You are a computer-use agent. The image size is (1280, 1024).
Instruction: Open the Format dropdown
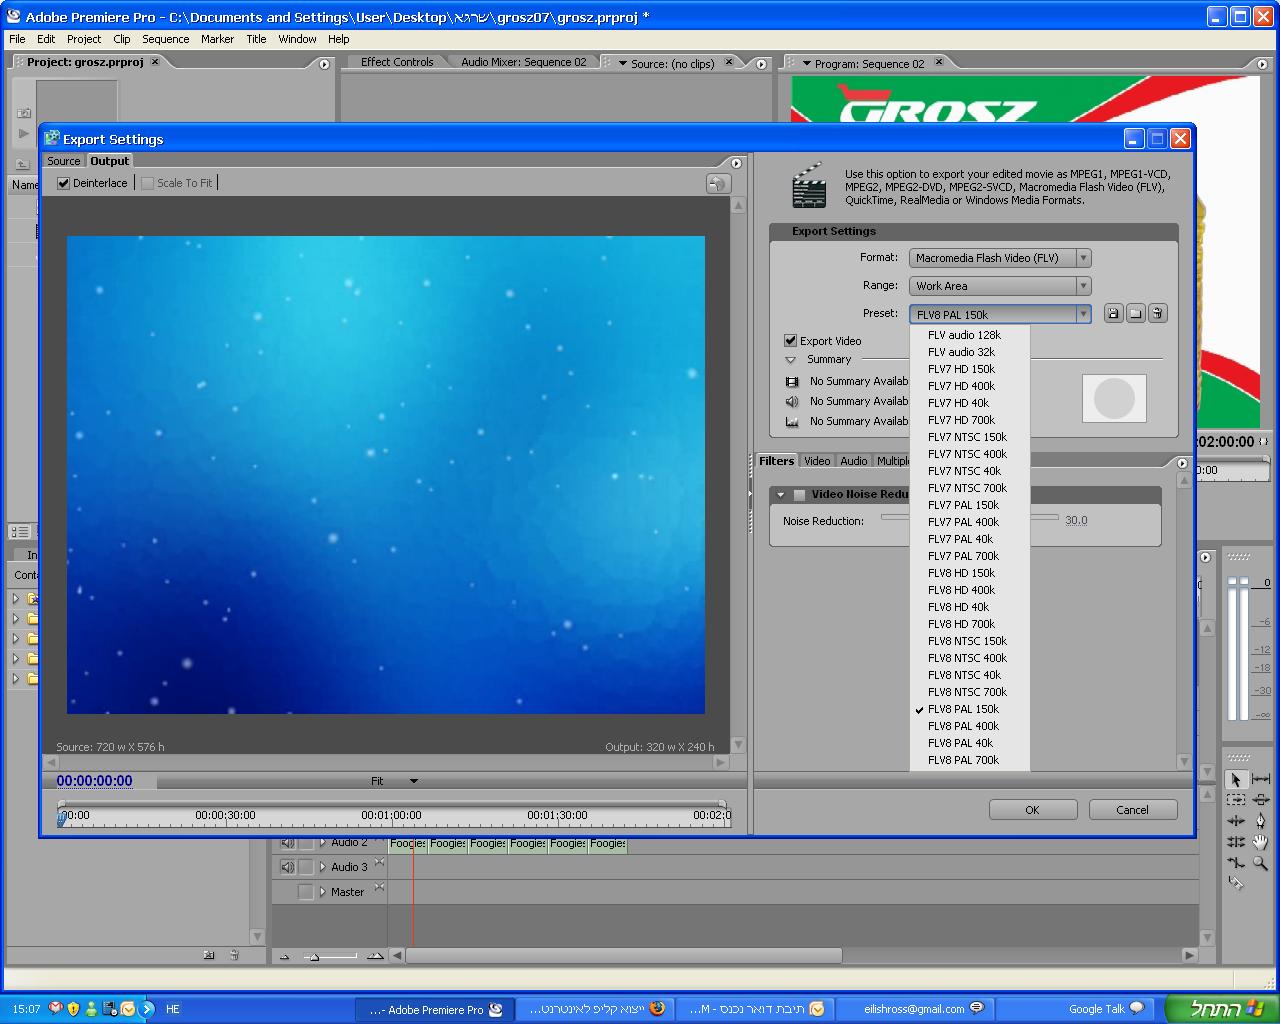[1000, 258]
